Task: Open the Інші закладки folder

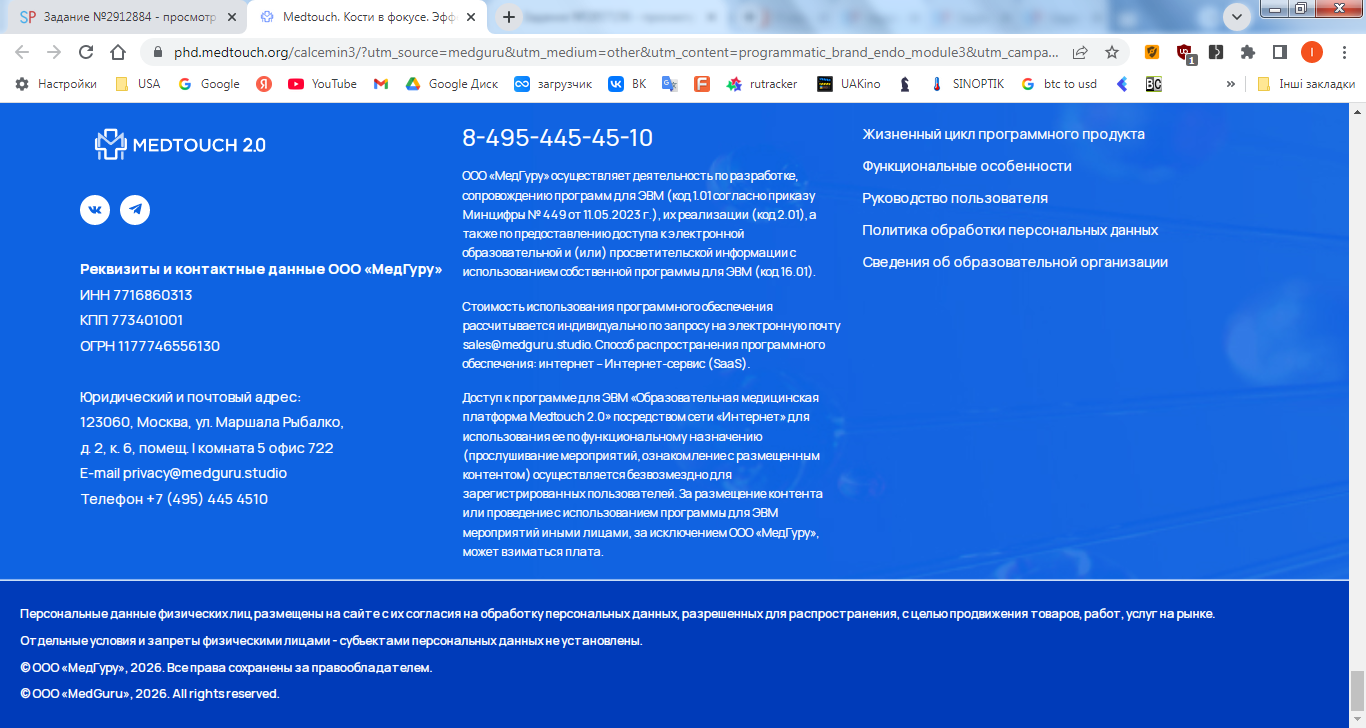Action: pos(1306,84)
